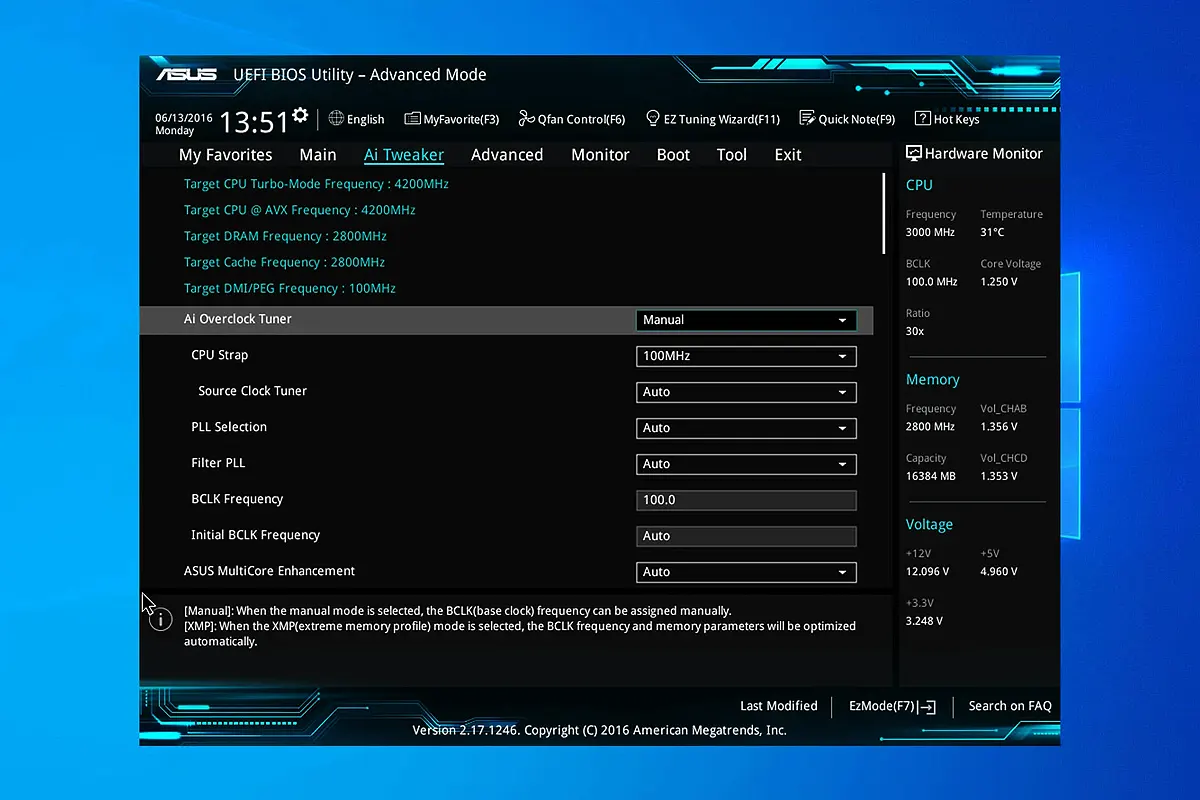Click the BCLK Frequency input field
Image resolution: width=1200 pixels, height=800 pixels.
746,500
